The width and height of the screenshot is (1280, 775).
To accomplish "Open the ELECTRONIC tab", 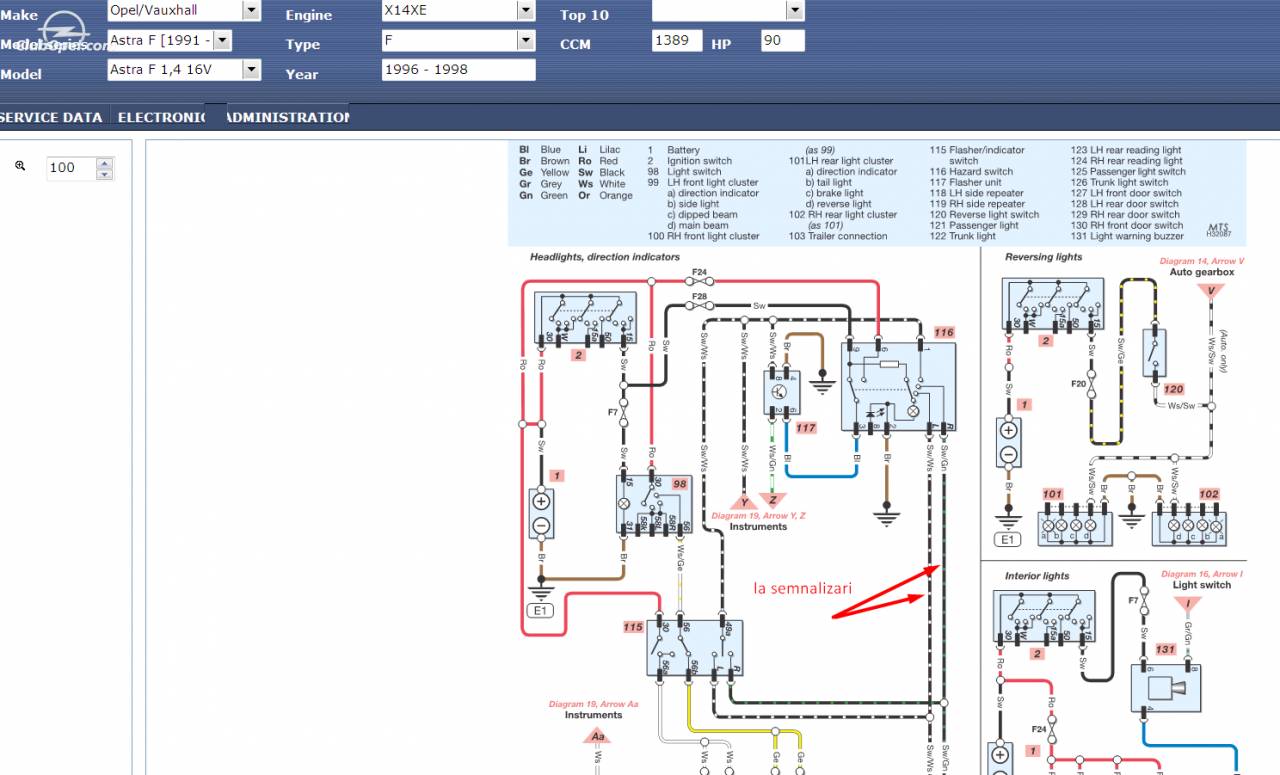I will (x=161, y=117).
